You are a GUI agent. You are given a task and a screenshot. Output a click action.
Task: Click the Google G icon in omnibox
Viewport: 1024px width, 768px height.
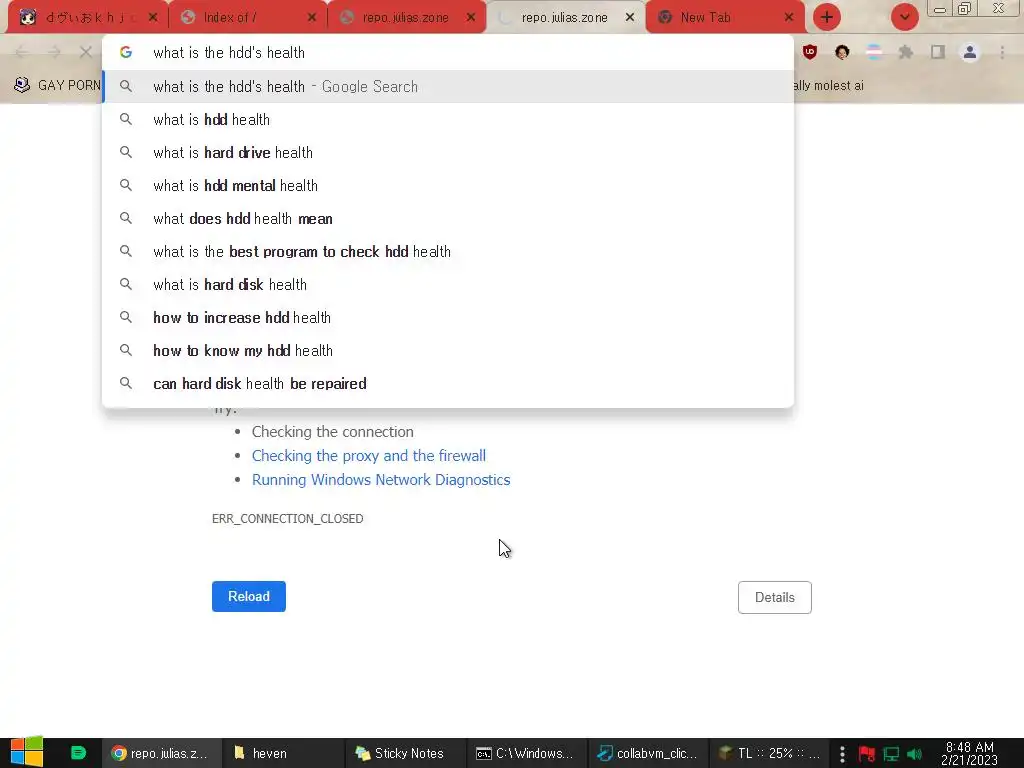click(x=126, y=52)
